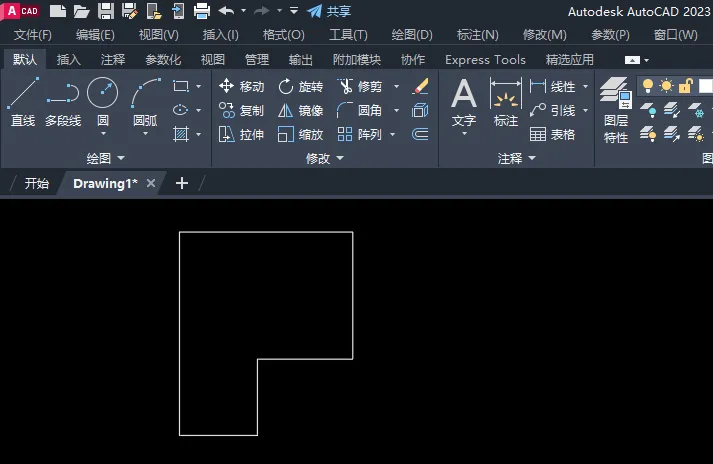Select the Polyline (多段线) tool

(x=63, y=101)
